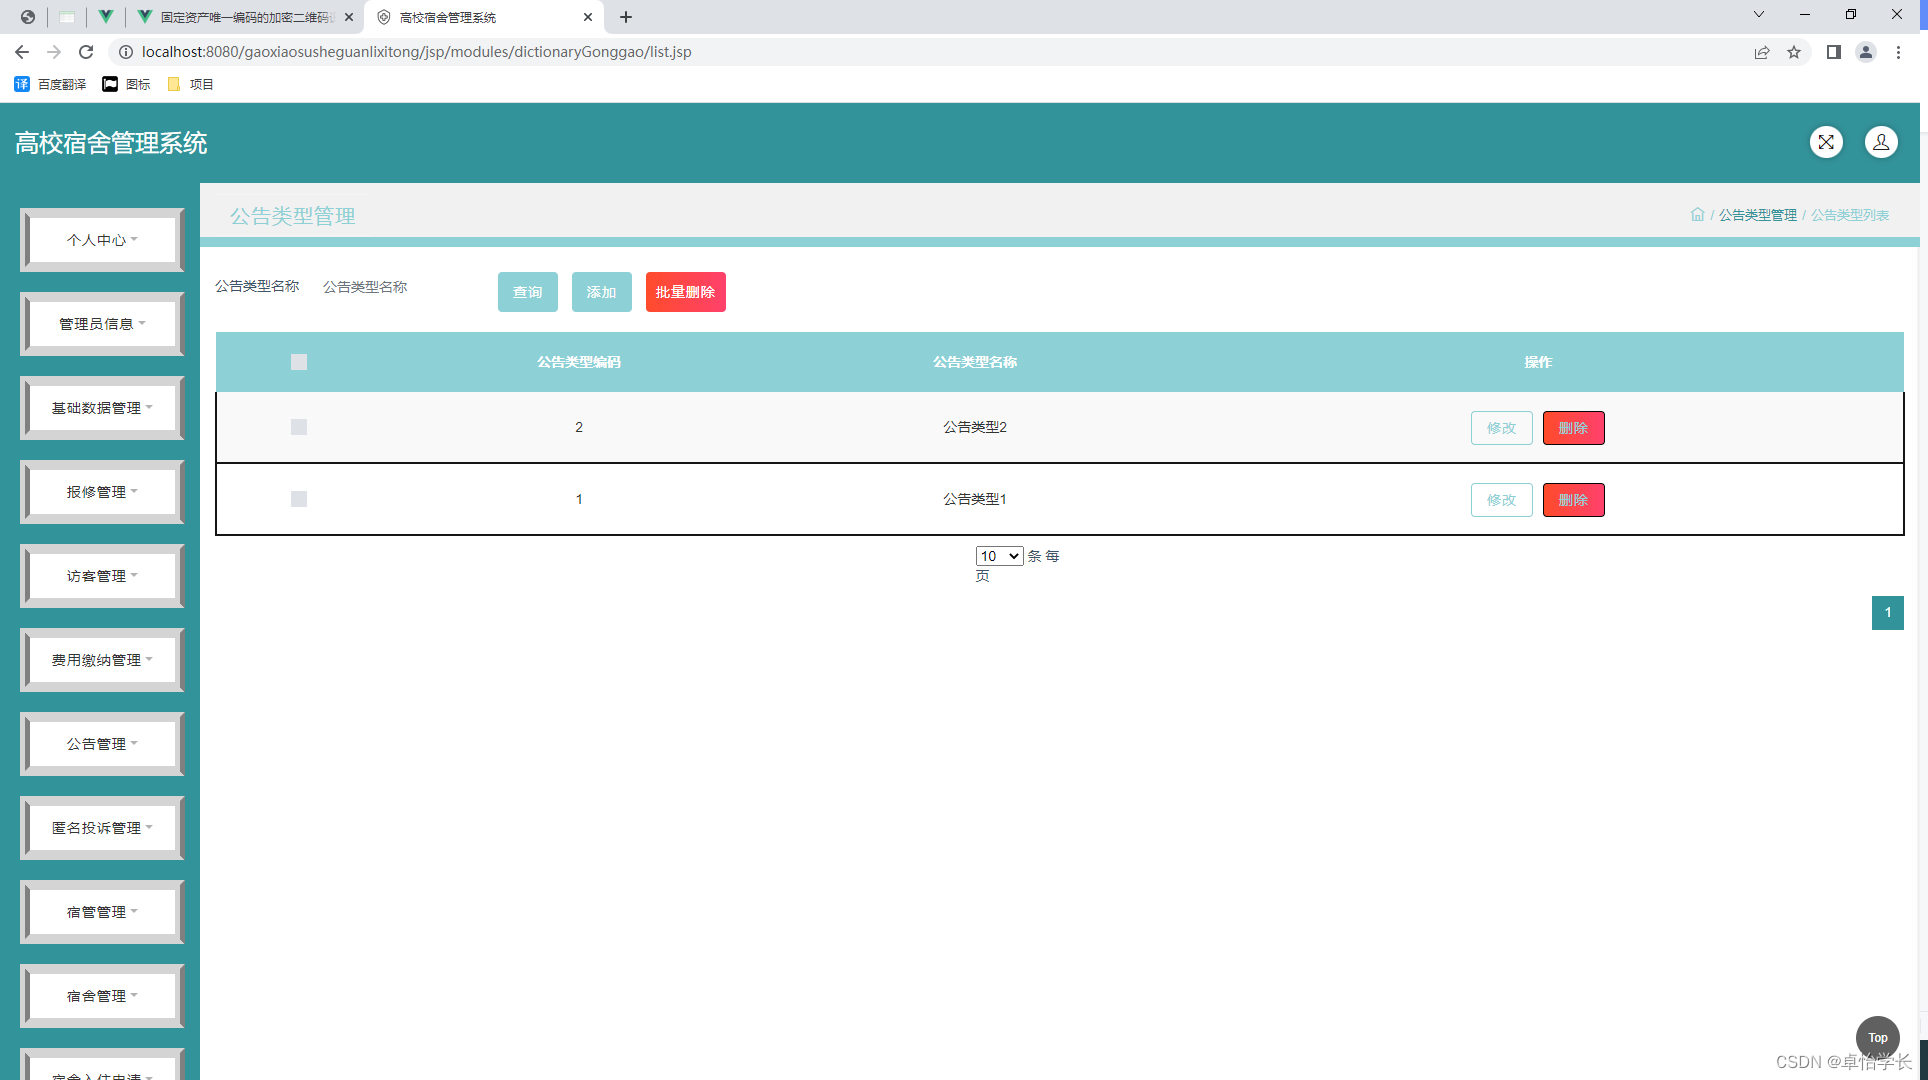The height and width of the screenshot is (1080, 1928).
Task: Open the browser side panel icon
Action: click(1833, 52)
